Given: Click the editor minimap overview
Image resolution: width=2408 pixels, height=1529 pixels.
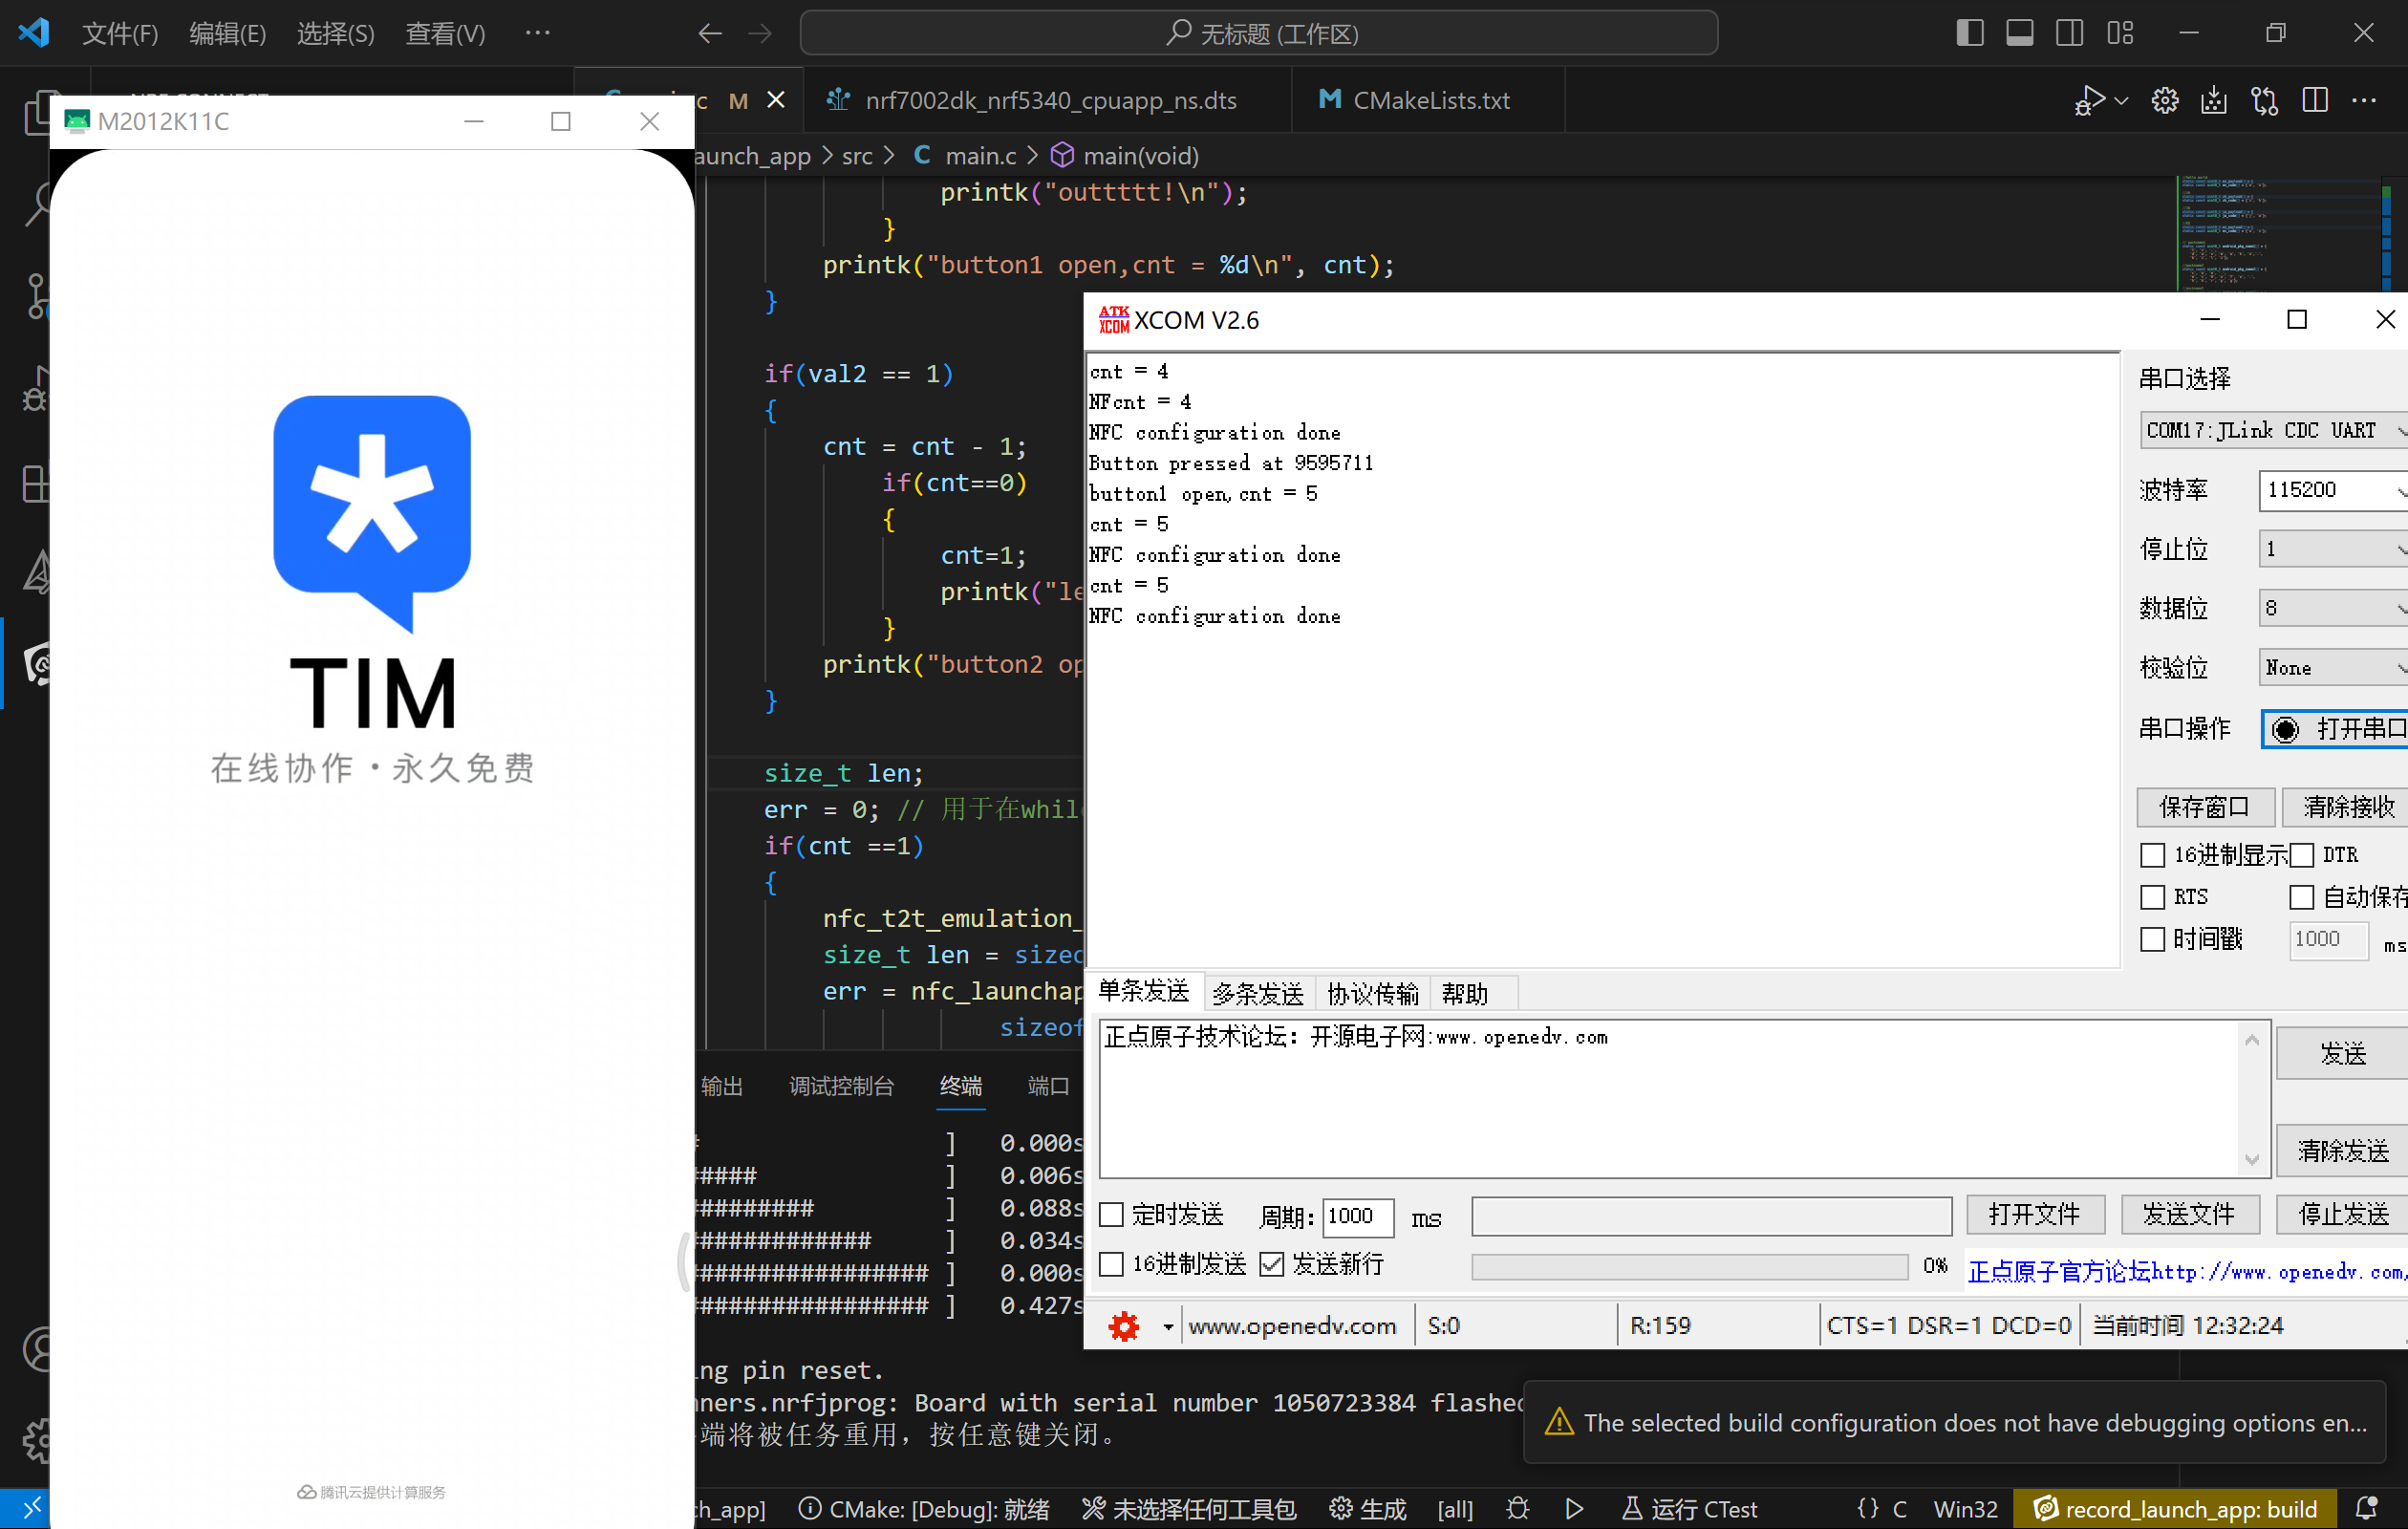Looking at the screenshot, I should [2277, 233].
